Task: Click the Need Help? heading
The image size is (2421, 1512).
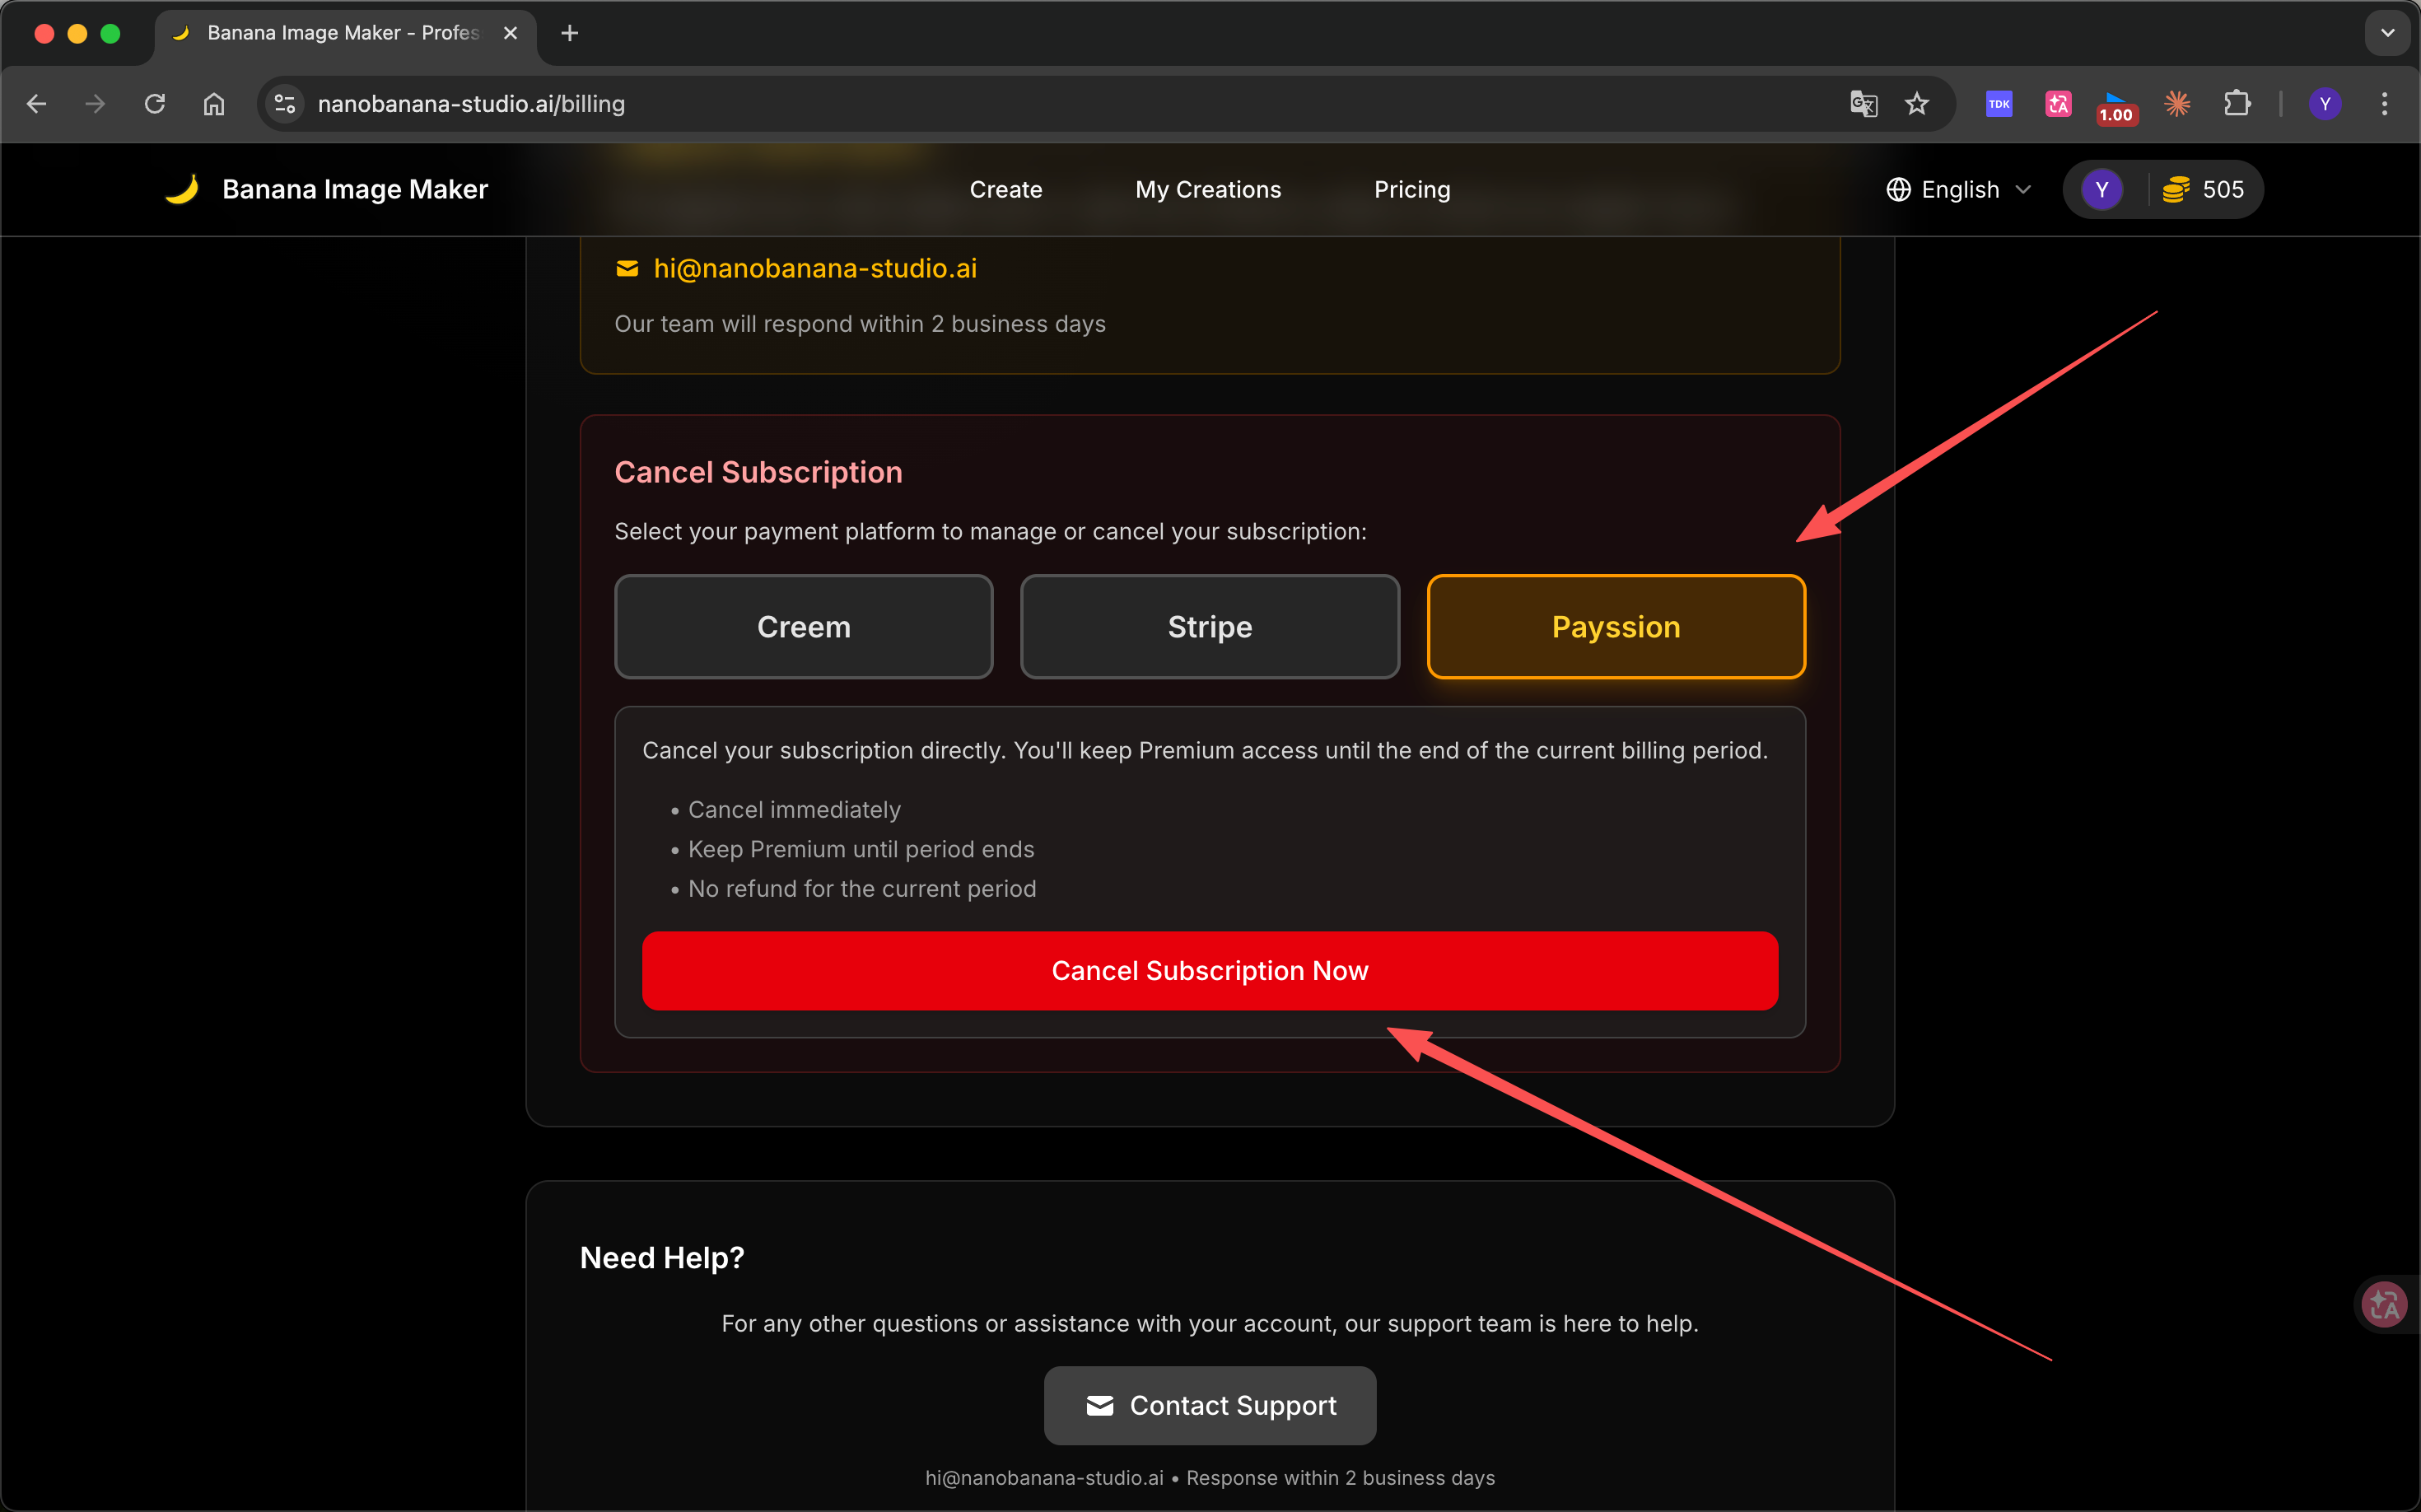Action: click(x=662, y=1257)
